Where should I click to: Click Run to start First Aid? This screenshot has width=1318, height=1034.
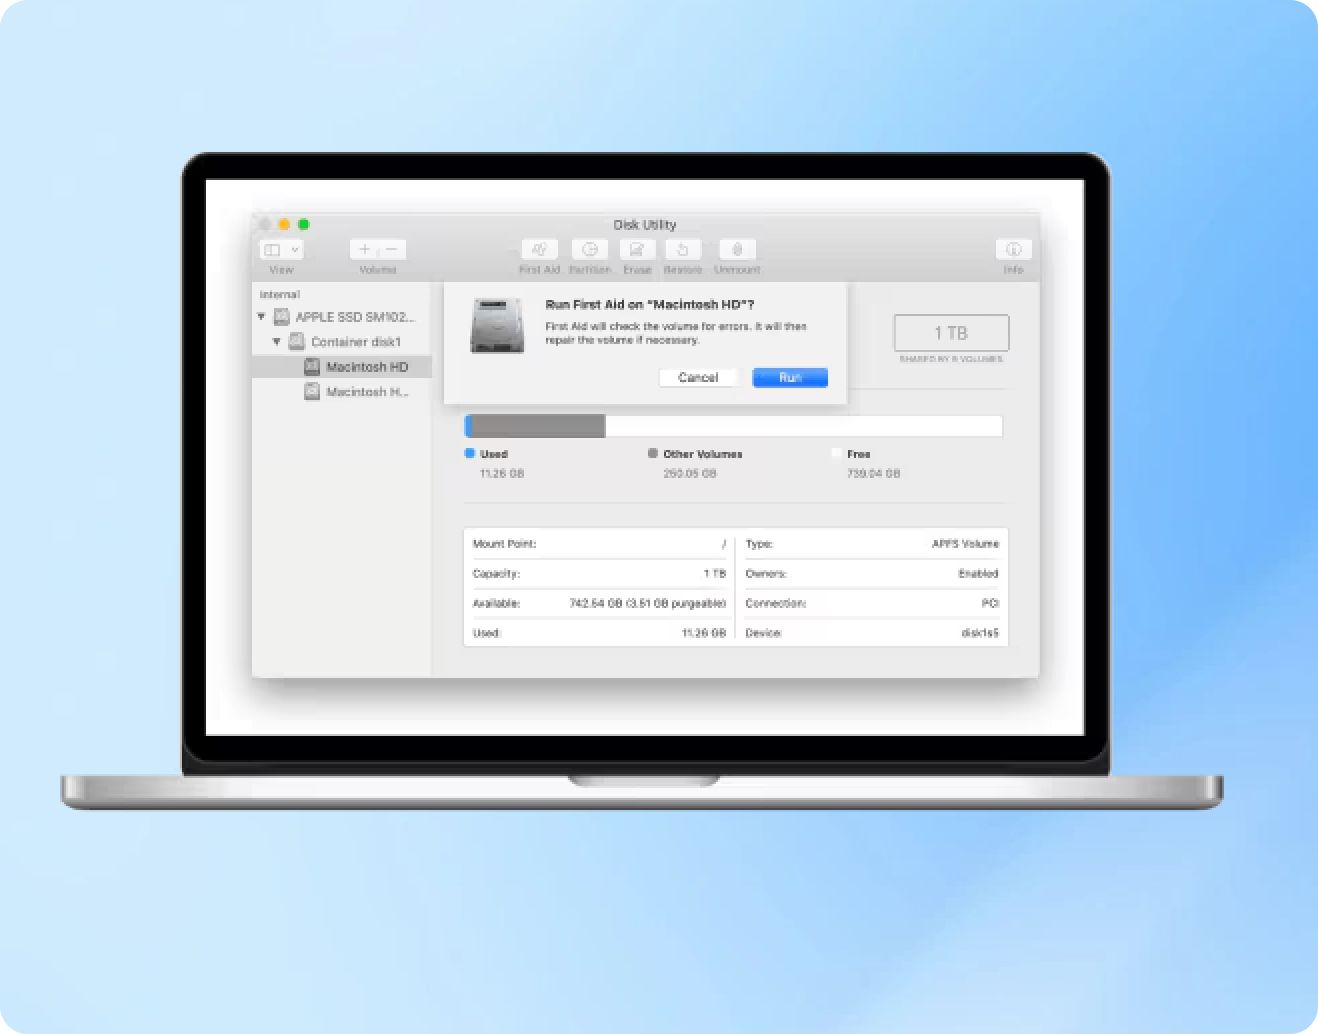(x=790, y=377)
